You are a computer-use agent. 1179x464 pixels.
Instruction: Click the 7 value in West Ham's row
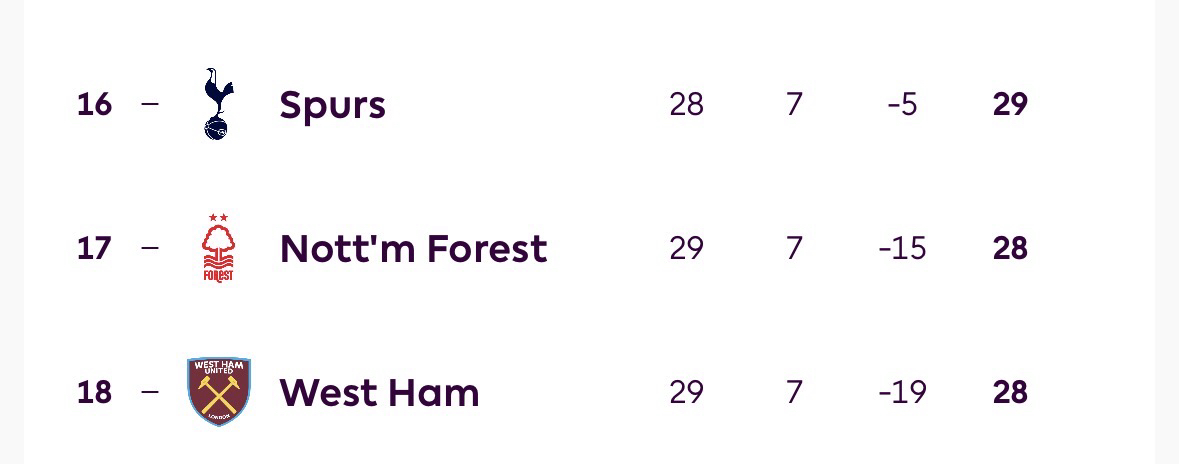coord(794,392)
